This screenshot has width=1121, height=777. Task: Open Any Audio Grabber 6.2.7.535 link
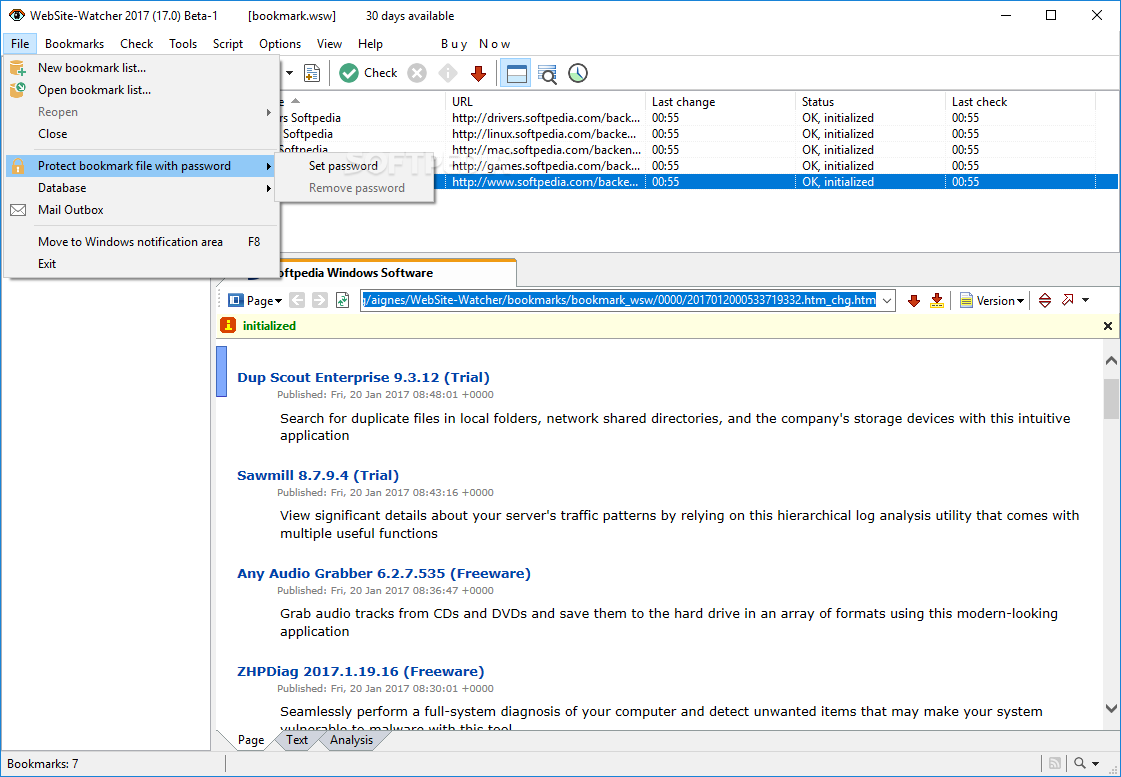384,573
